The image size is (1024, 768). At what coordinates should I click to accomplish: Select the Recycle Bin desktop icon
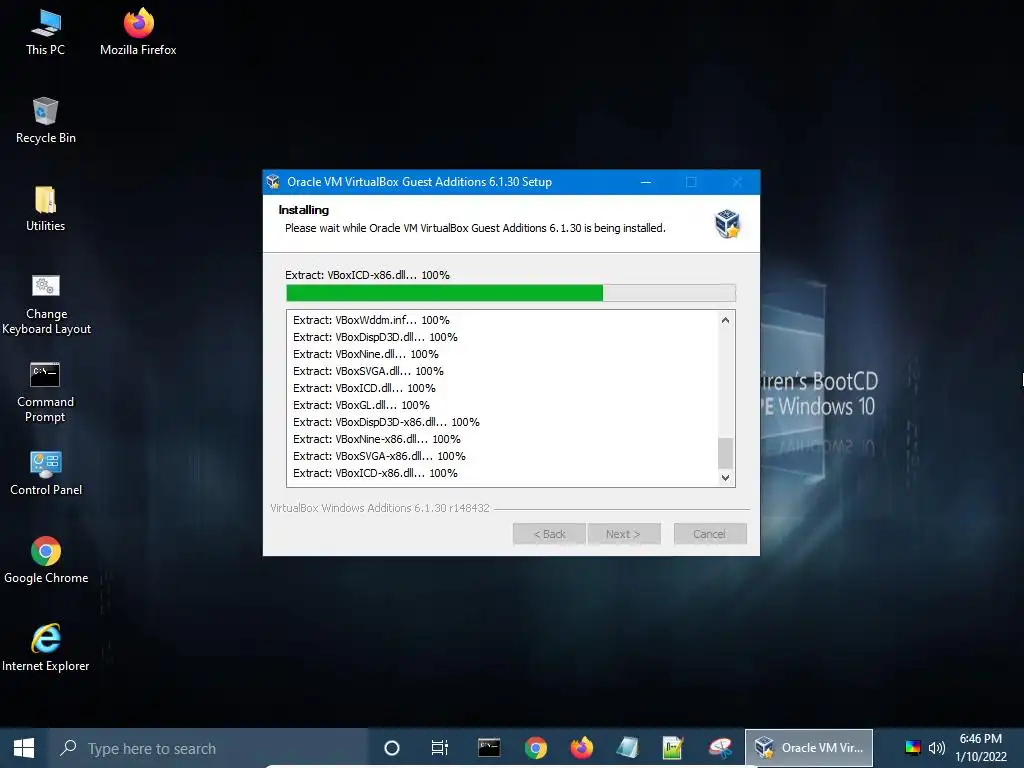(x=46, y=121)
